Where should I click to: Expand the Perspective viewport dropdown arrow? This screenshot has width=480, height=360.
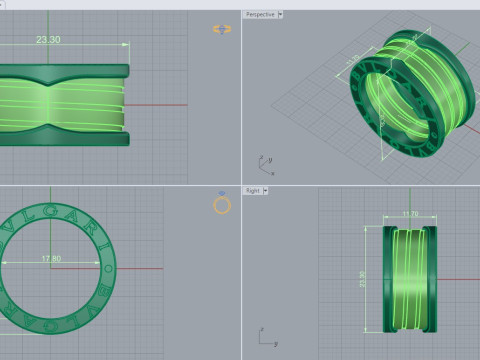pos(280,14)
